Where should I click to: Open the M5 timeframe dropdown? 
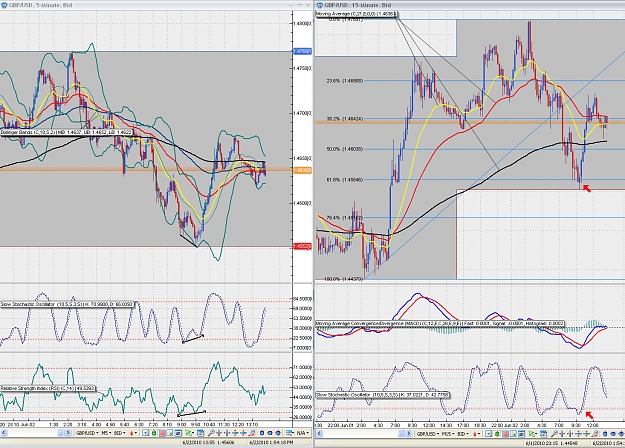106,433
